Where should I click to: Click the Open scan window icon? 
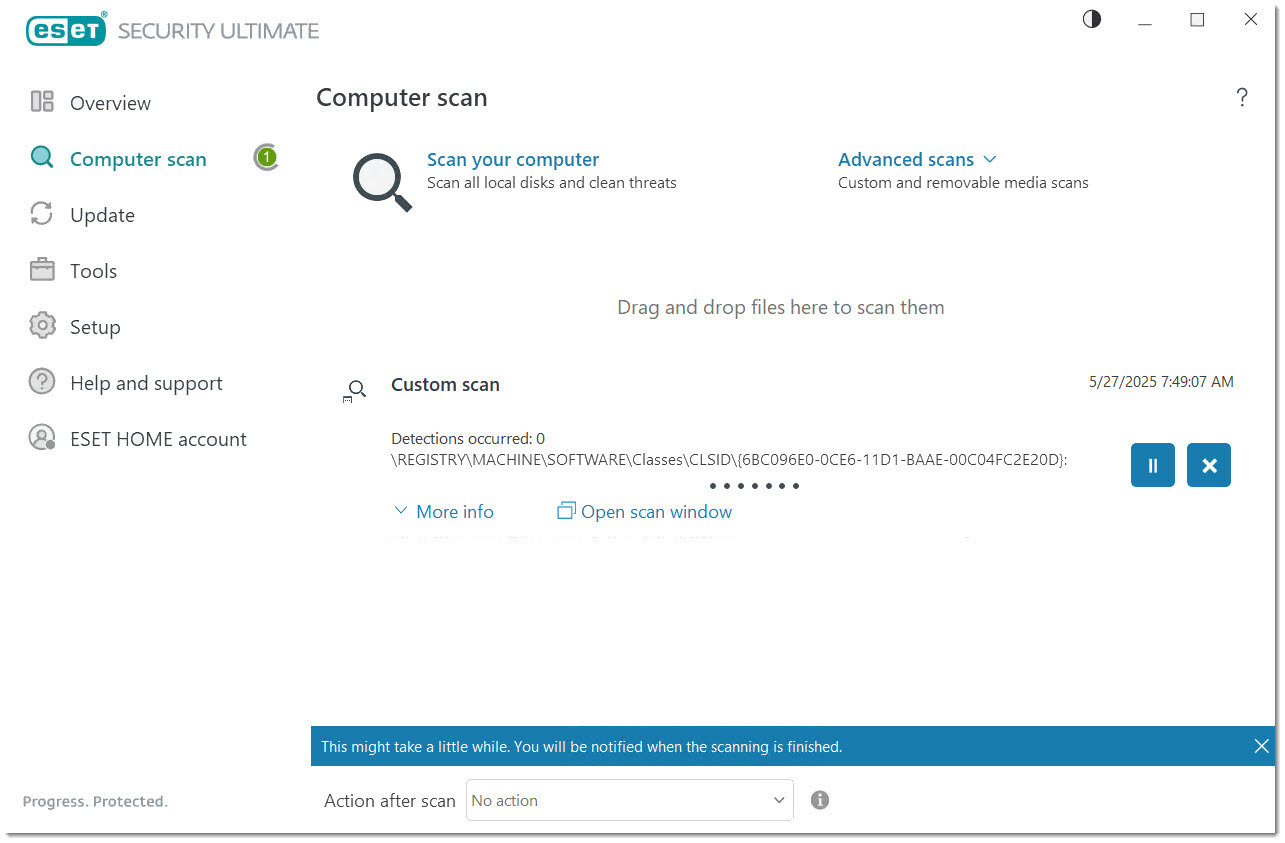point(566,511)
